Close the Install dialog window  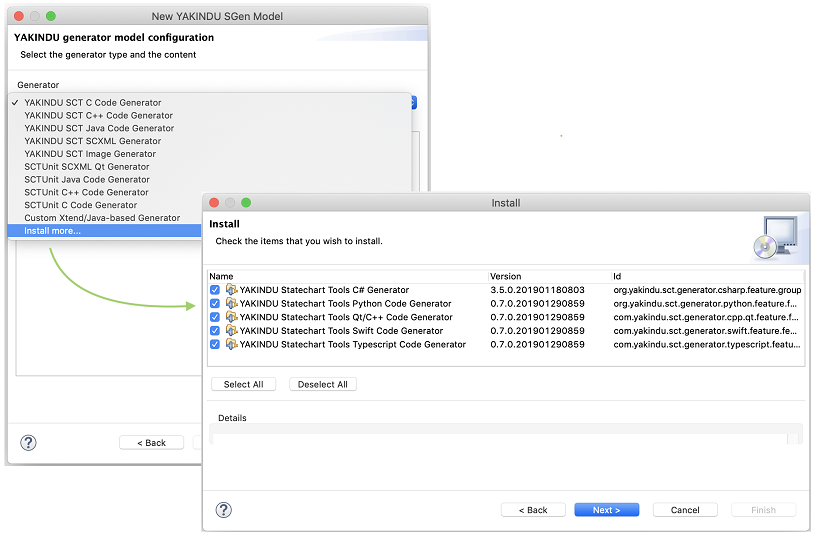coord(214,203)
